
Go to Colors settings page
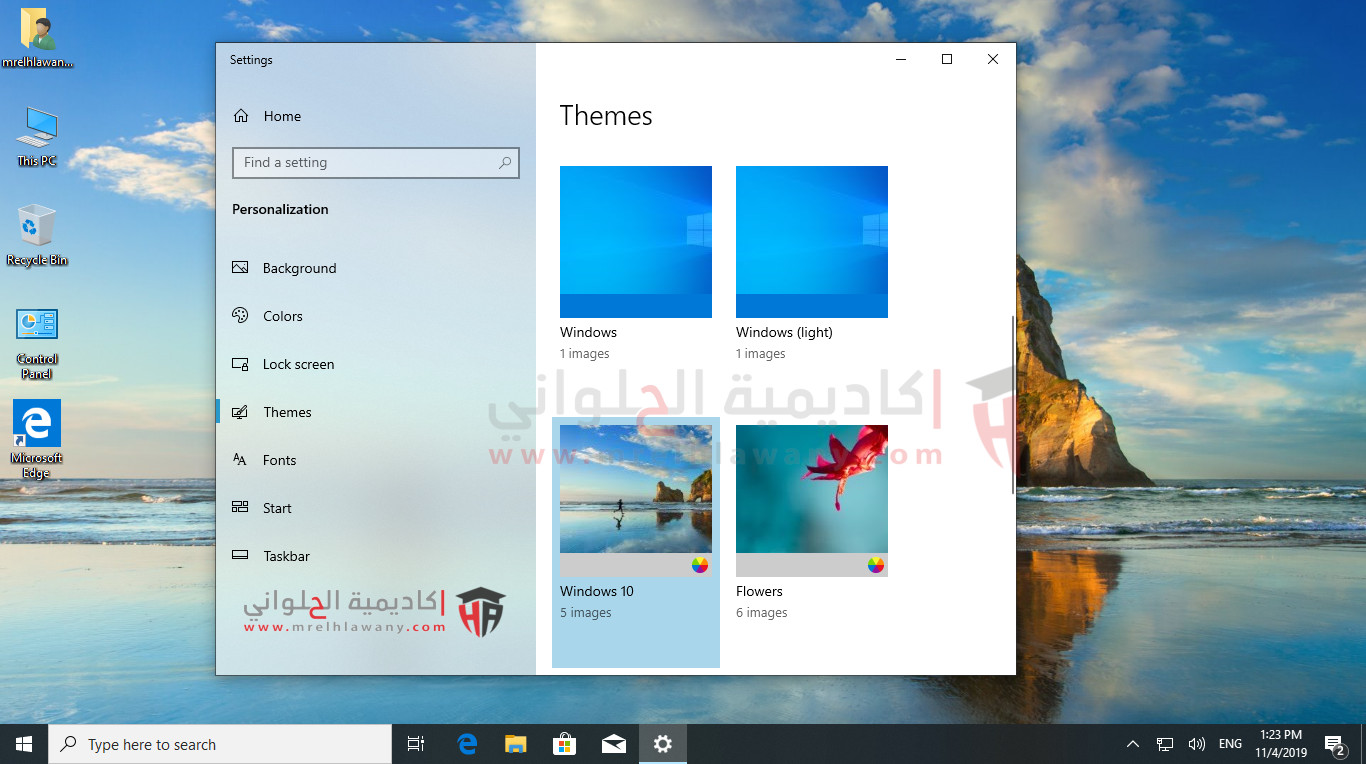pyautogui.click(x=282, y=316)
